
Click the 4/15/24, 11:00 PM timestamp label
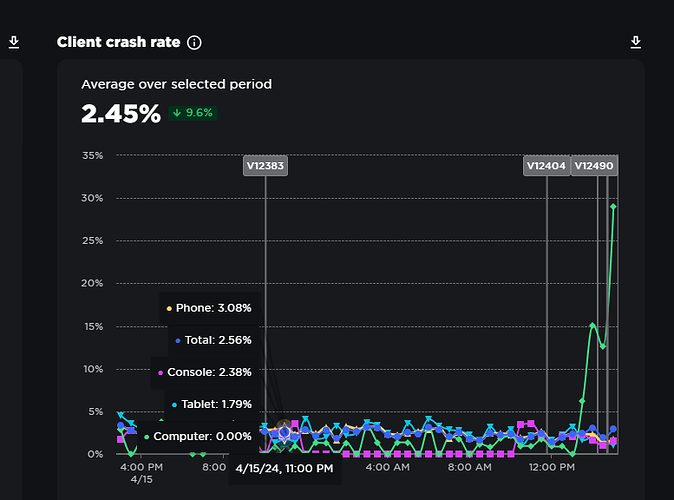point(285,469)
